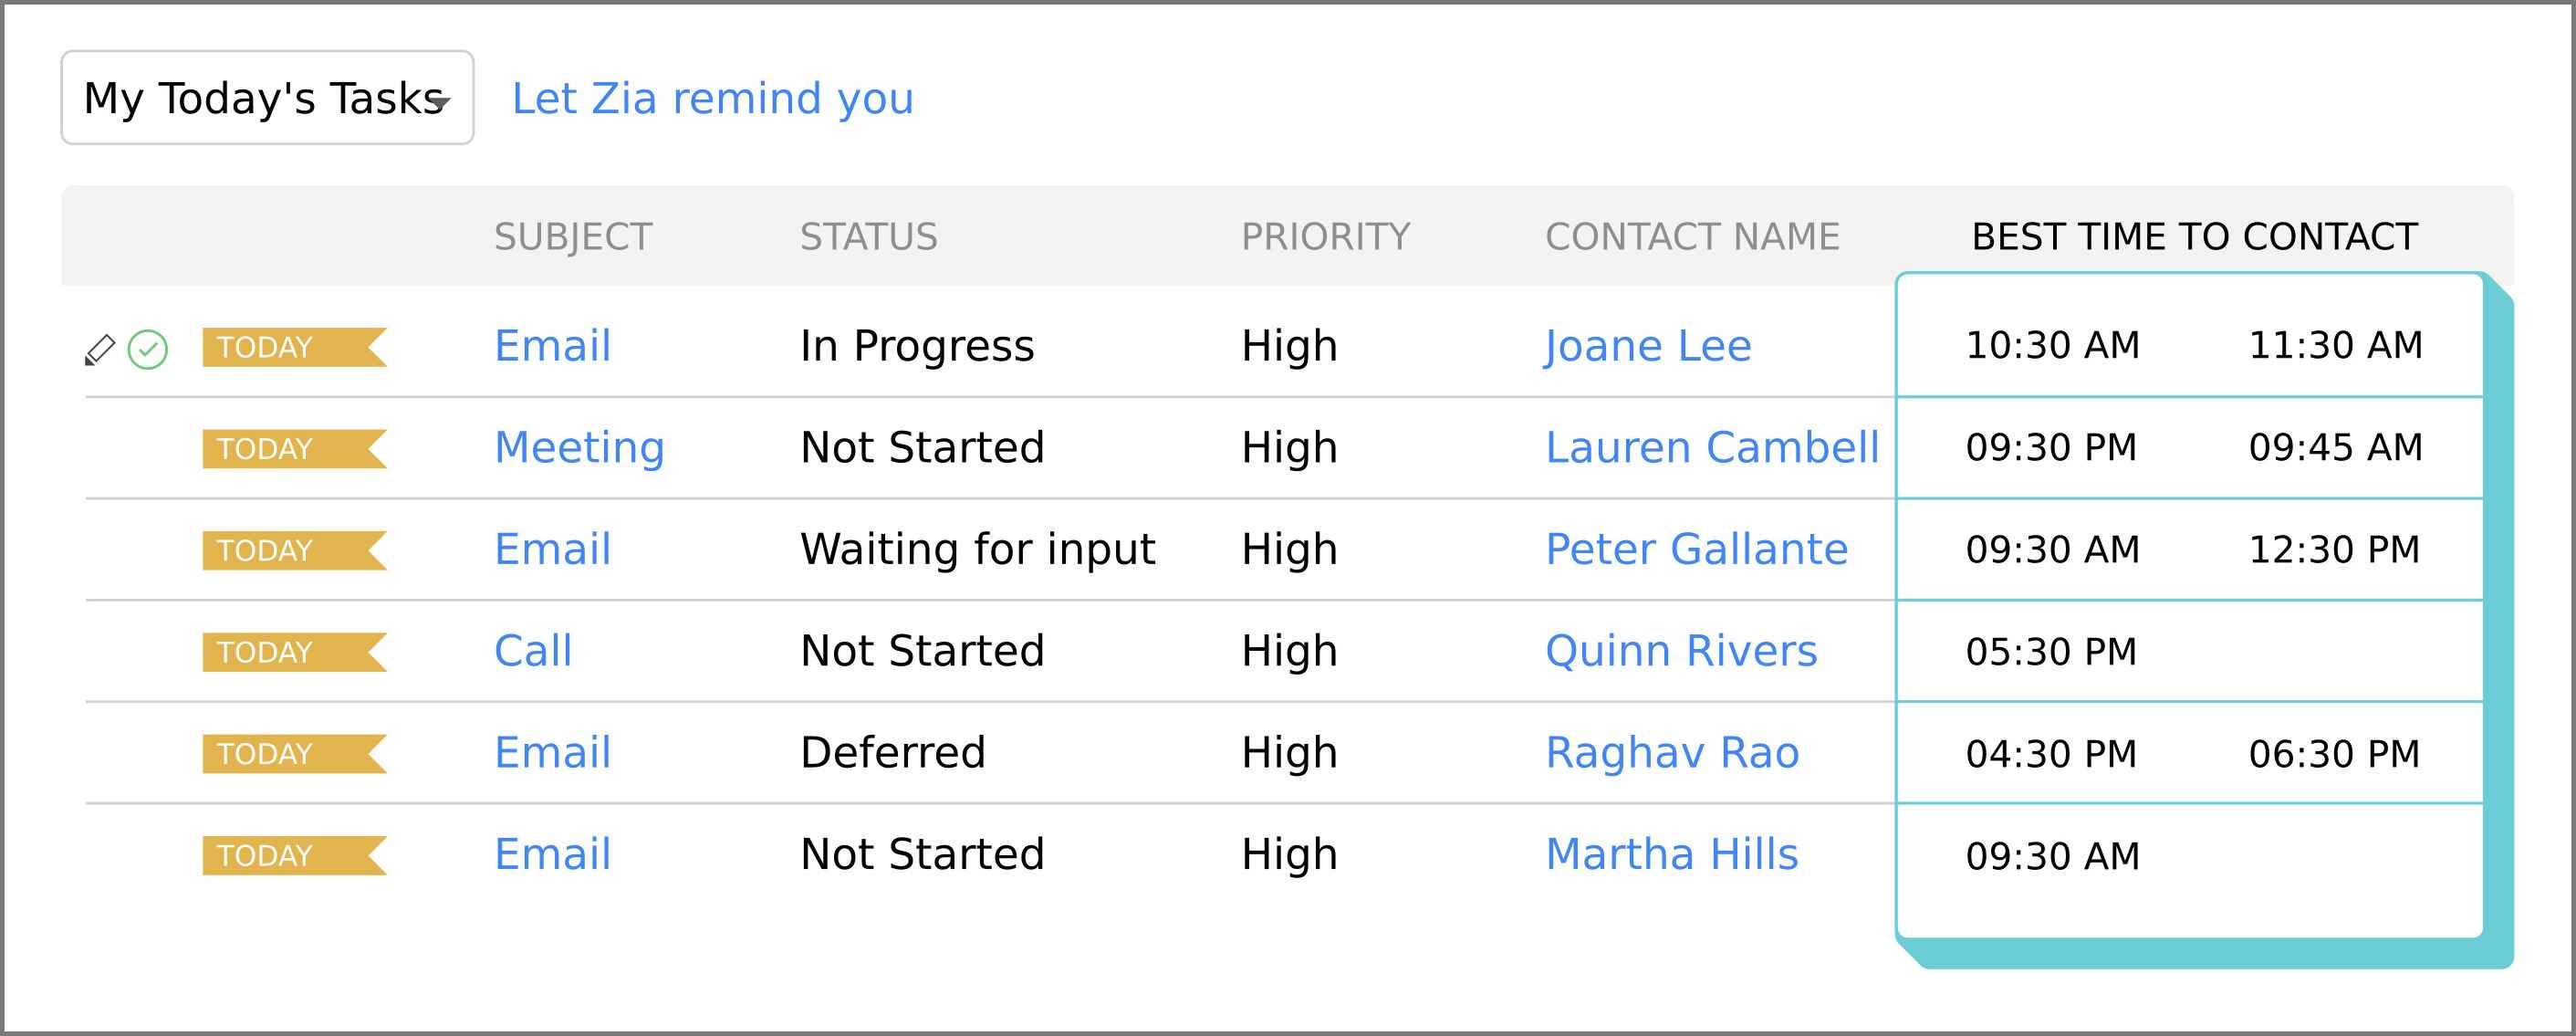Click the PRIORITY column header
This screenshot has width=2576, height=1036.
[1325, 237]
